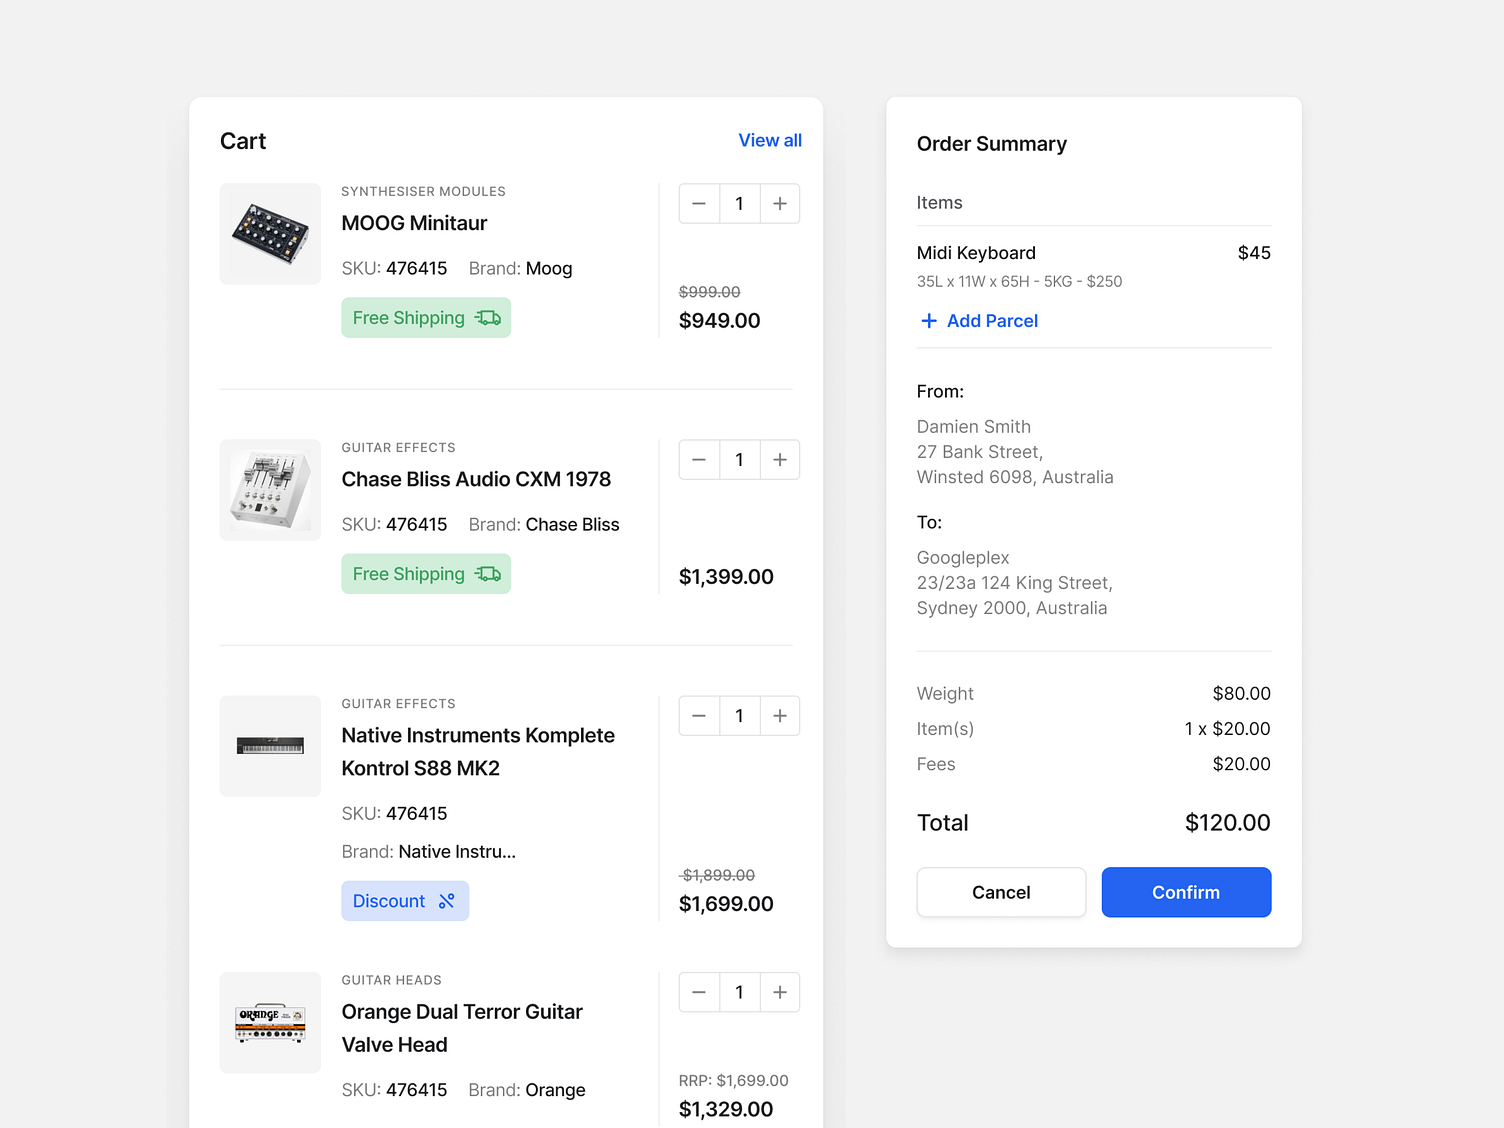Click the truck icon on MOOG Minitaur's shipping badge

pyautogui.click(x=488, y=318)
